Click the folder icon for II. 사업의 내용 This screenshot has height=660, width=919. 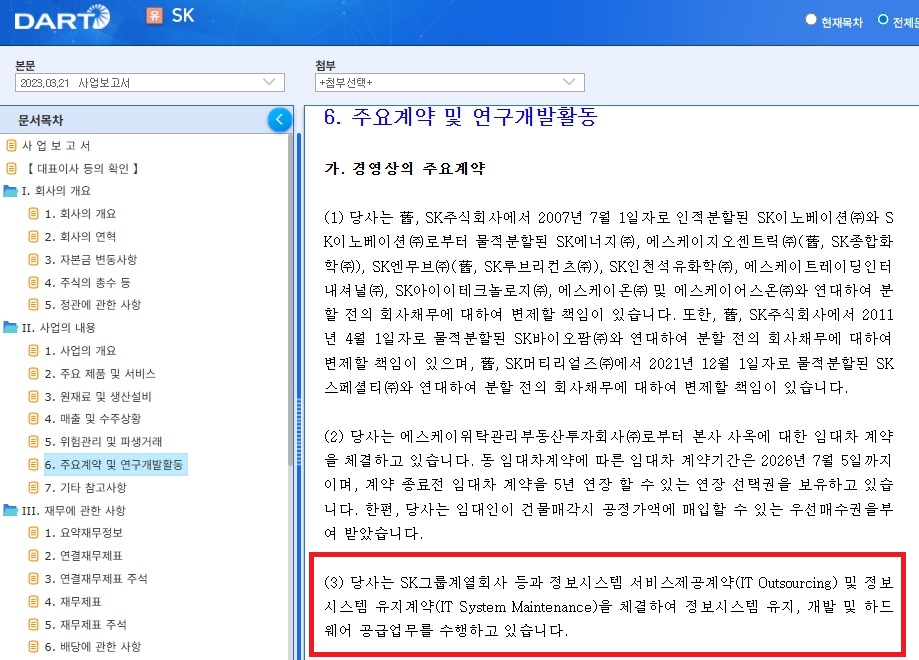(x=11, y=328)
